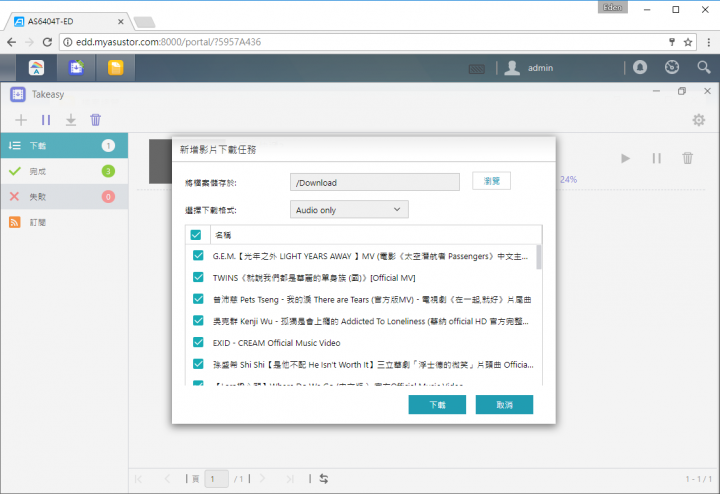This screenshot has height=494, width=720.
Task: Open a new browser tab
Action: click(145, 22)
